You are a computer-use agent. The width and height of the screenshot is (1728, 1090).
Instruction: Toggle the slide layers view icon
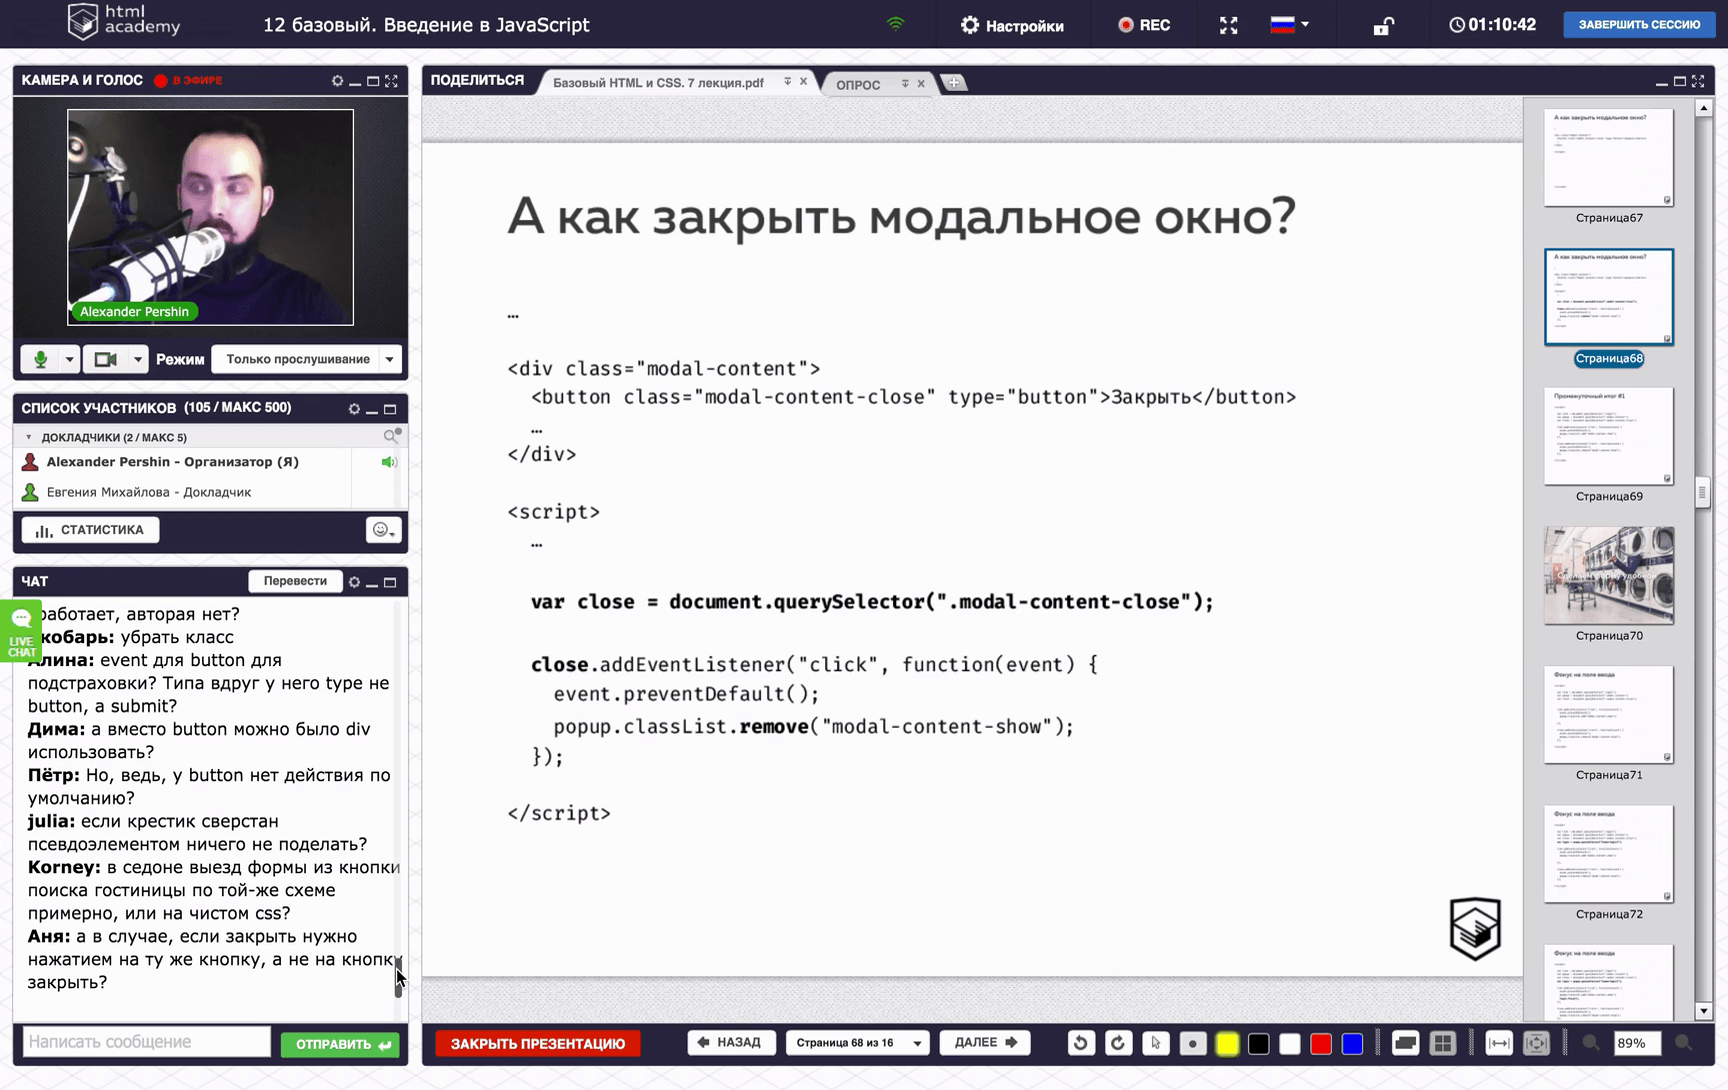[x=1405, y=1043]
